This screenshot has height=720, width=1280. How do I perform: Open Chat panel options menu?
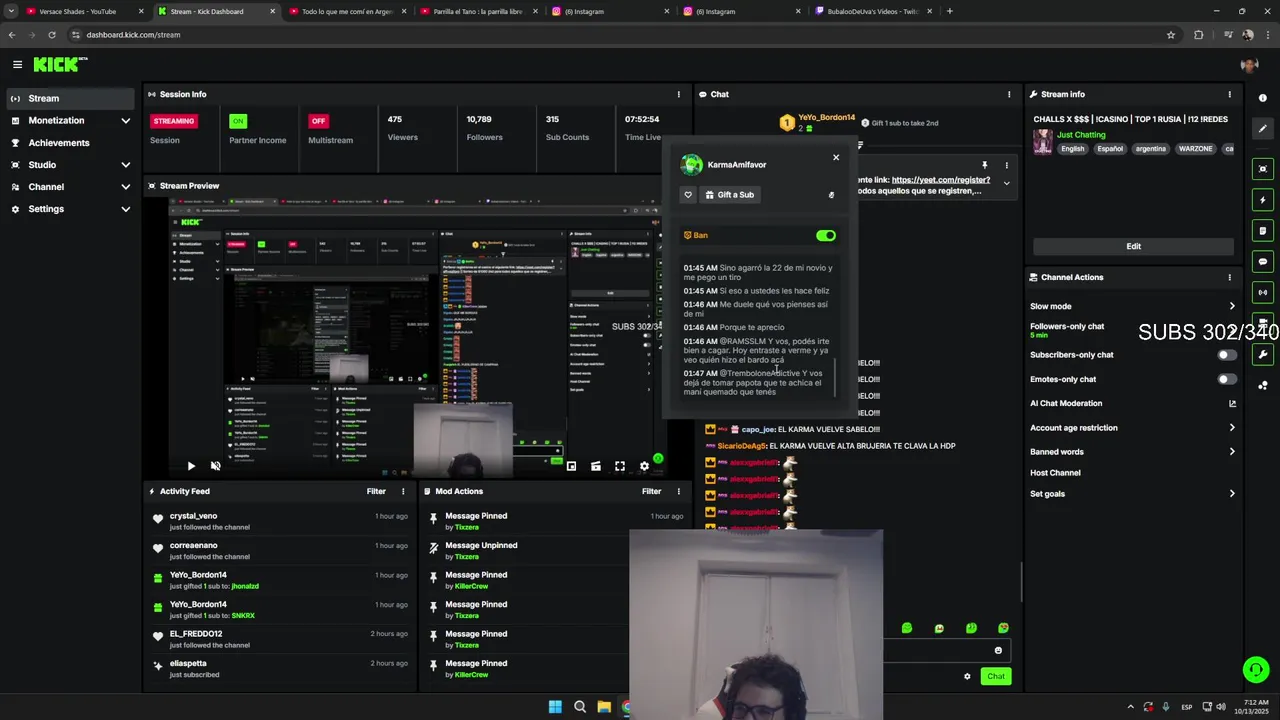(1008, 94)
